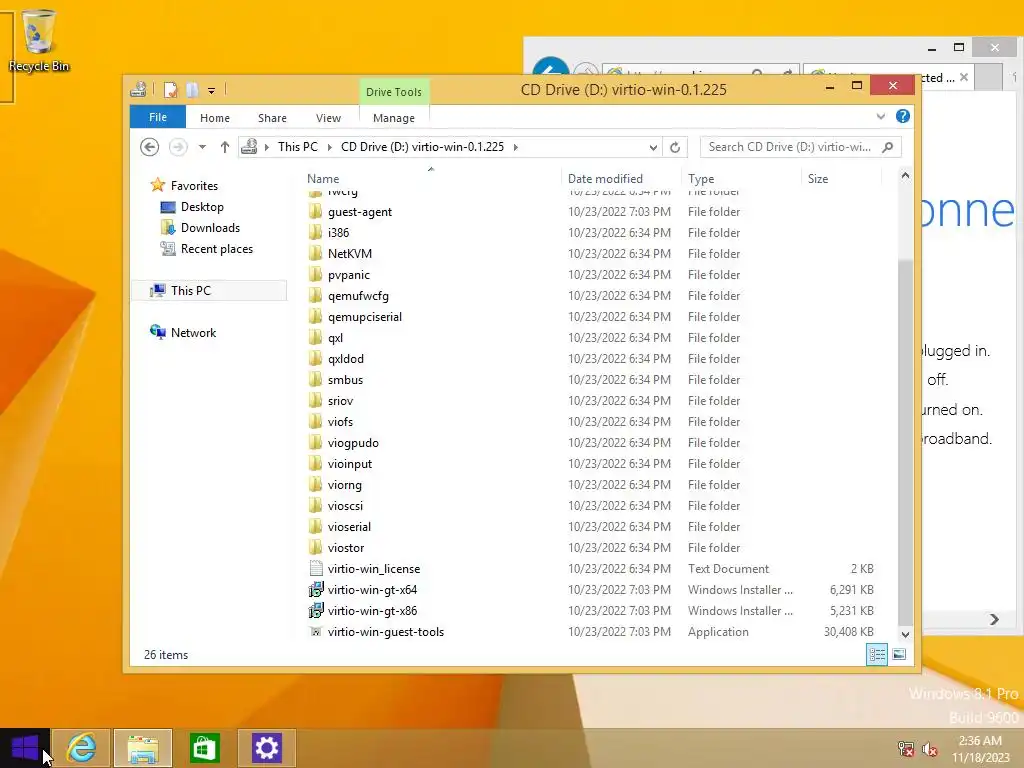
Task: Select the i386 folder
Action: (338, 233)
